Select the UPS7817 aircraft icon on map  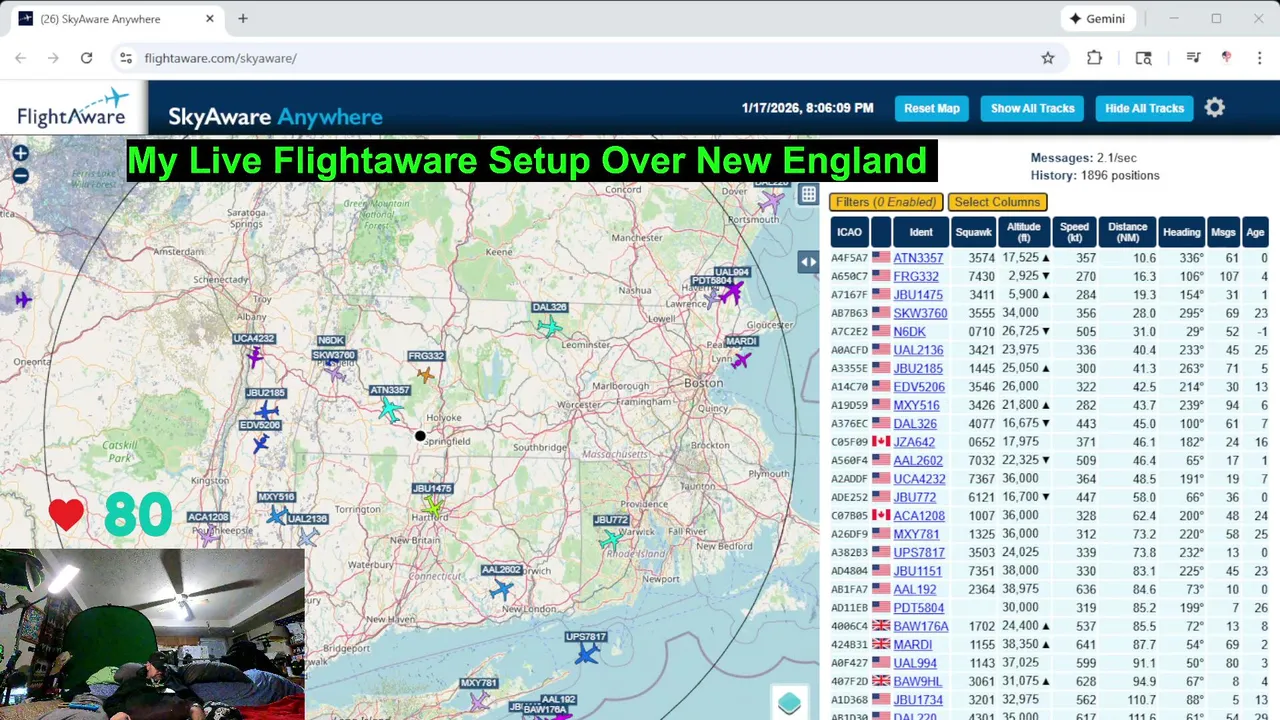tap(587, 654)
